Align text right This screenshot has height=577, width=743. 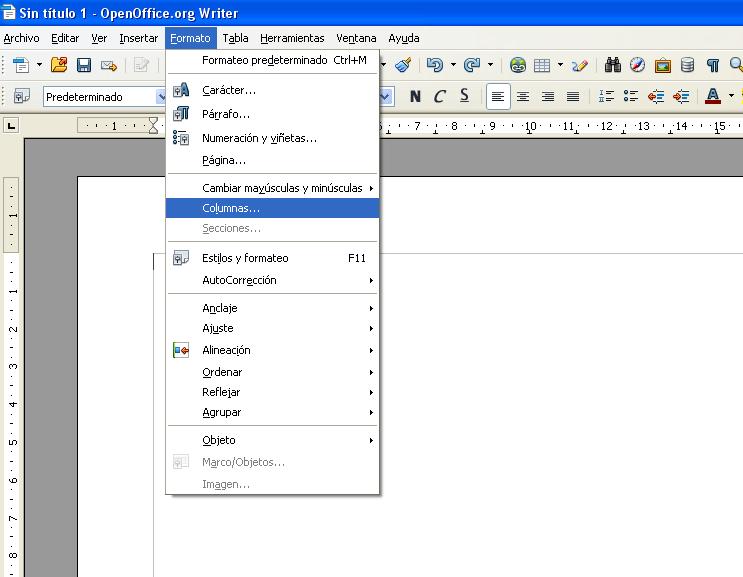coord(548,97)
